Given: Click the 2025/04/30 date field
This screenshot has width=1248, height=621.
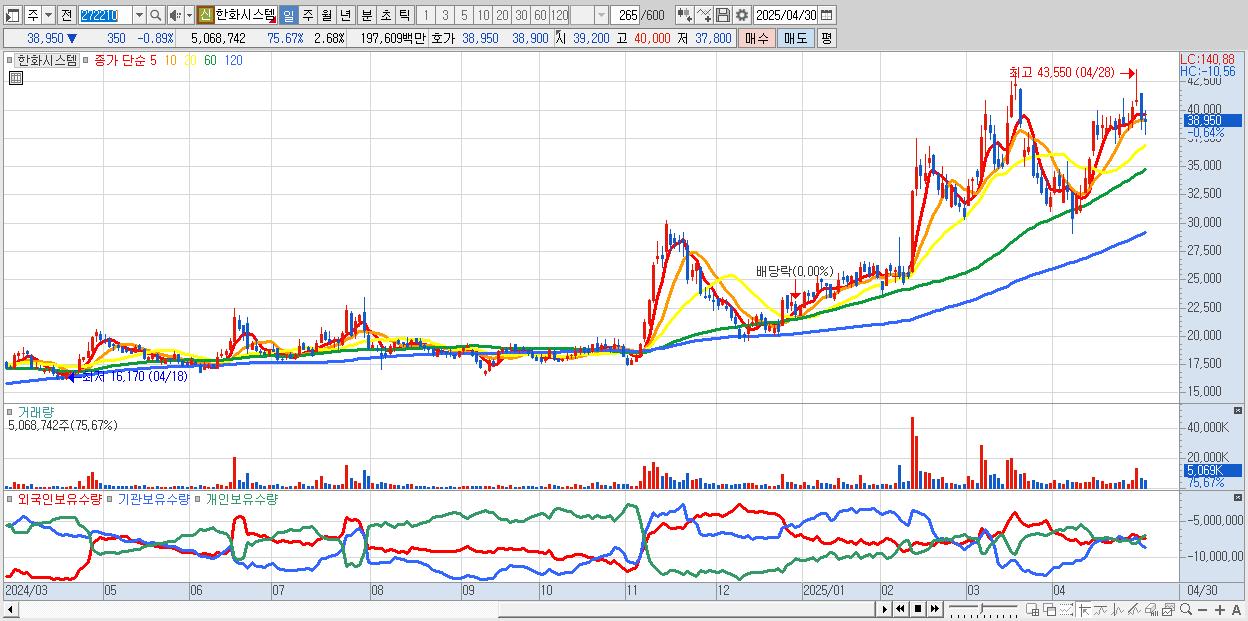Looking at the screenshot, I should click(785, 15).
